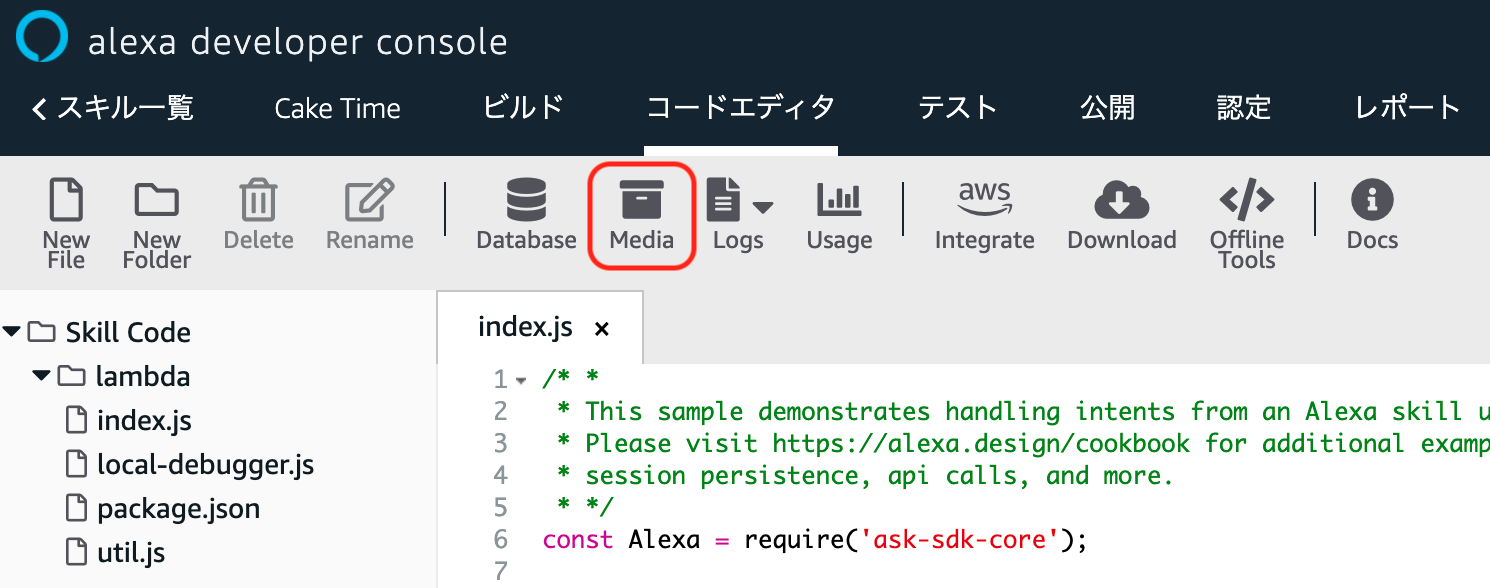Go back to スキル一覧
Image resolution: width=1490 pixels, height=588 pixels.
coord(112,108)
